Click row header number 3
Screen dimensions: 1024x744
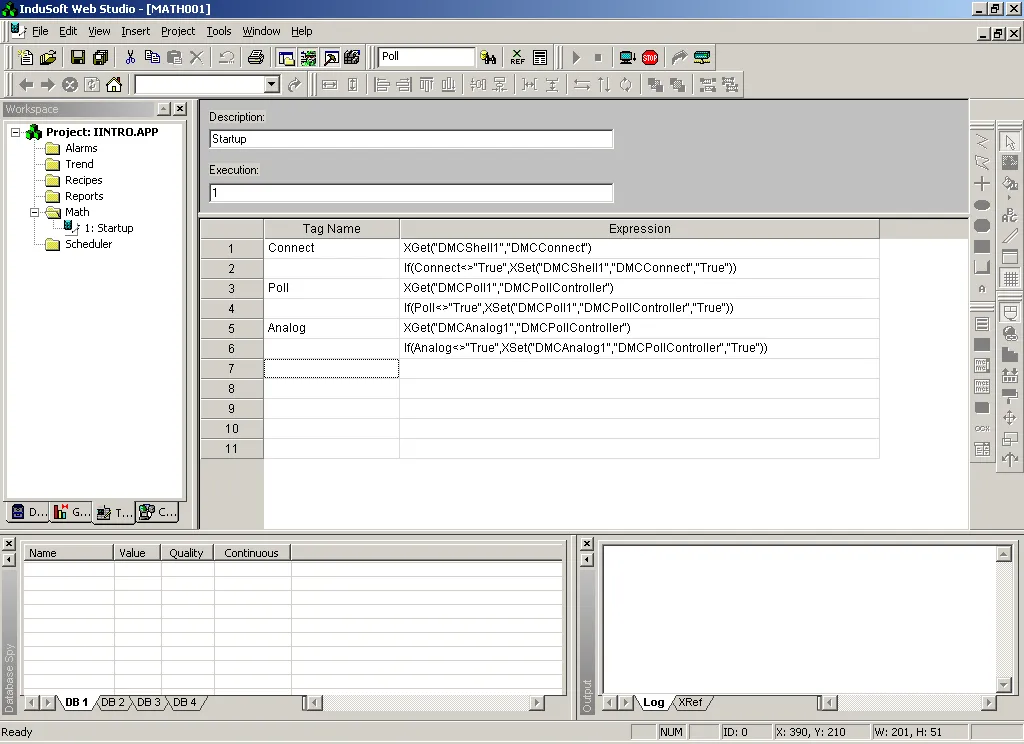pyautogui.click(x=231, y=288)
